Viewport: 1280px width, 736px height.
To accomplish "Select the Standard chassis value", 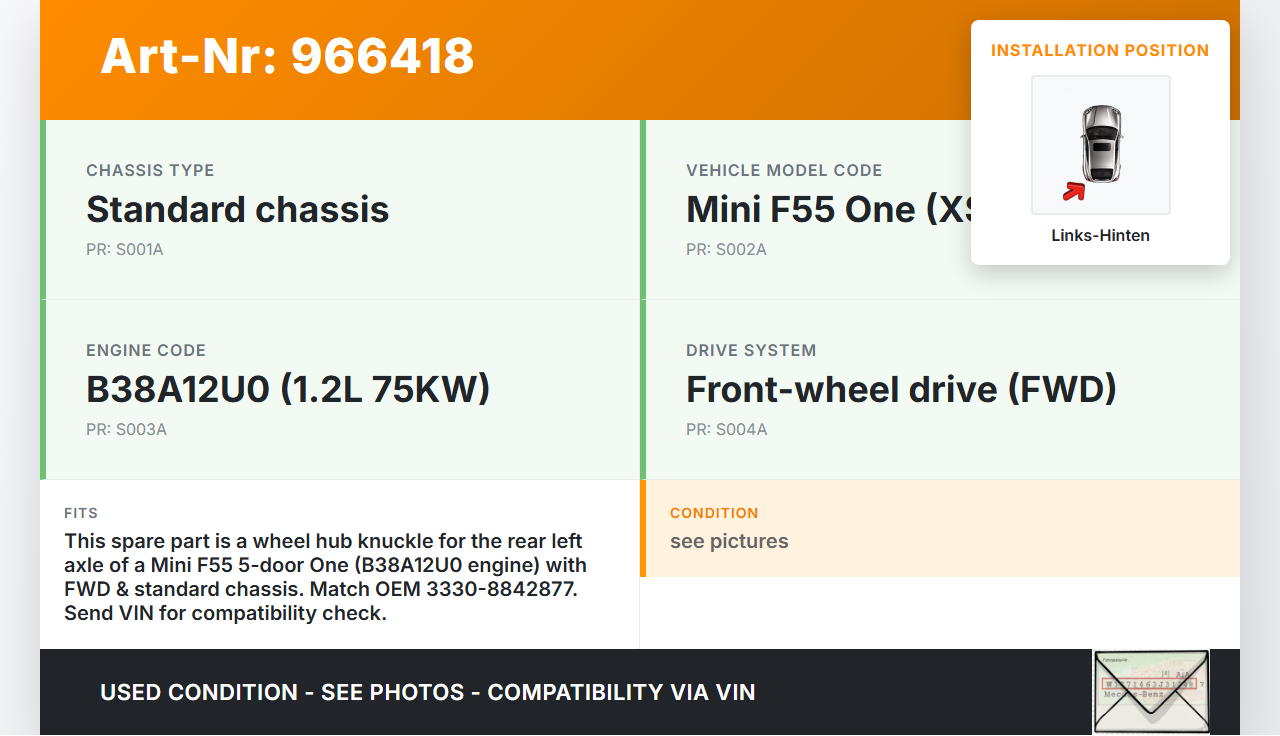I will (x=238, y=209).
